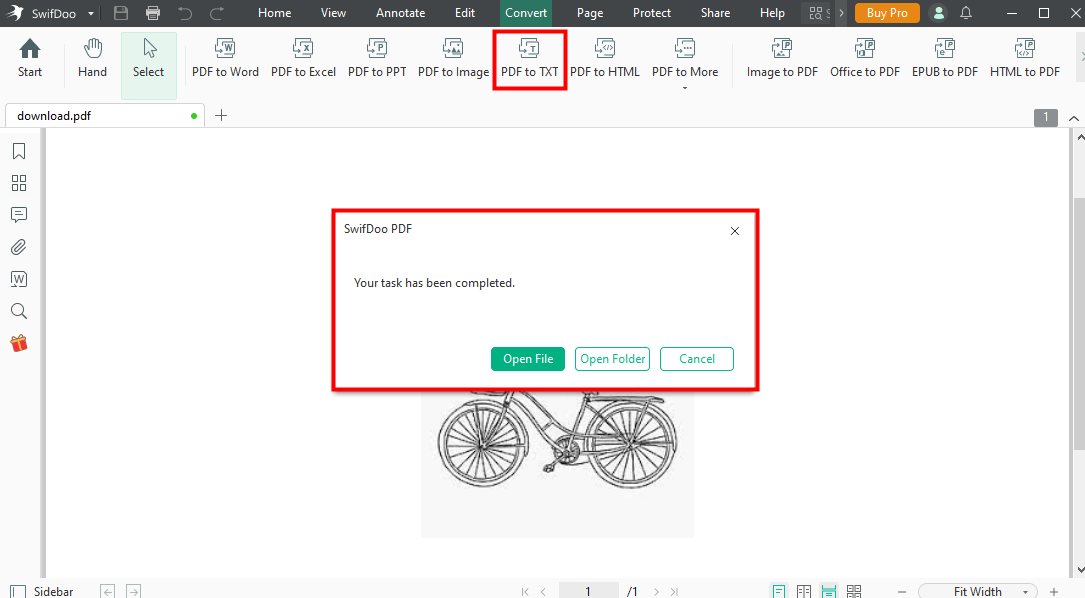Open the Share menu tab
The height and width of the screenshot is (598, 1085).
pos(715,12)
